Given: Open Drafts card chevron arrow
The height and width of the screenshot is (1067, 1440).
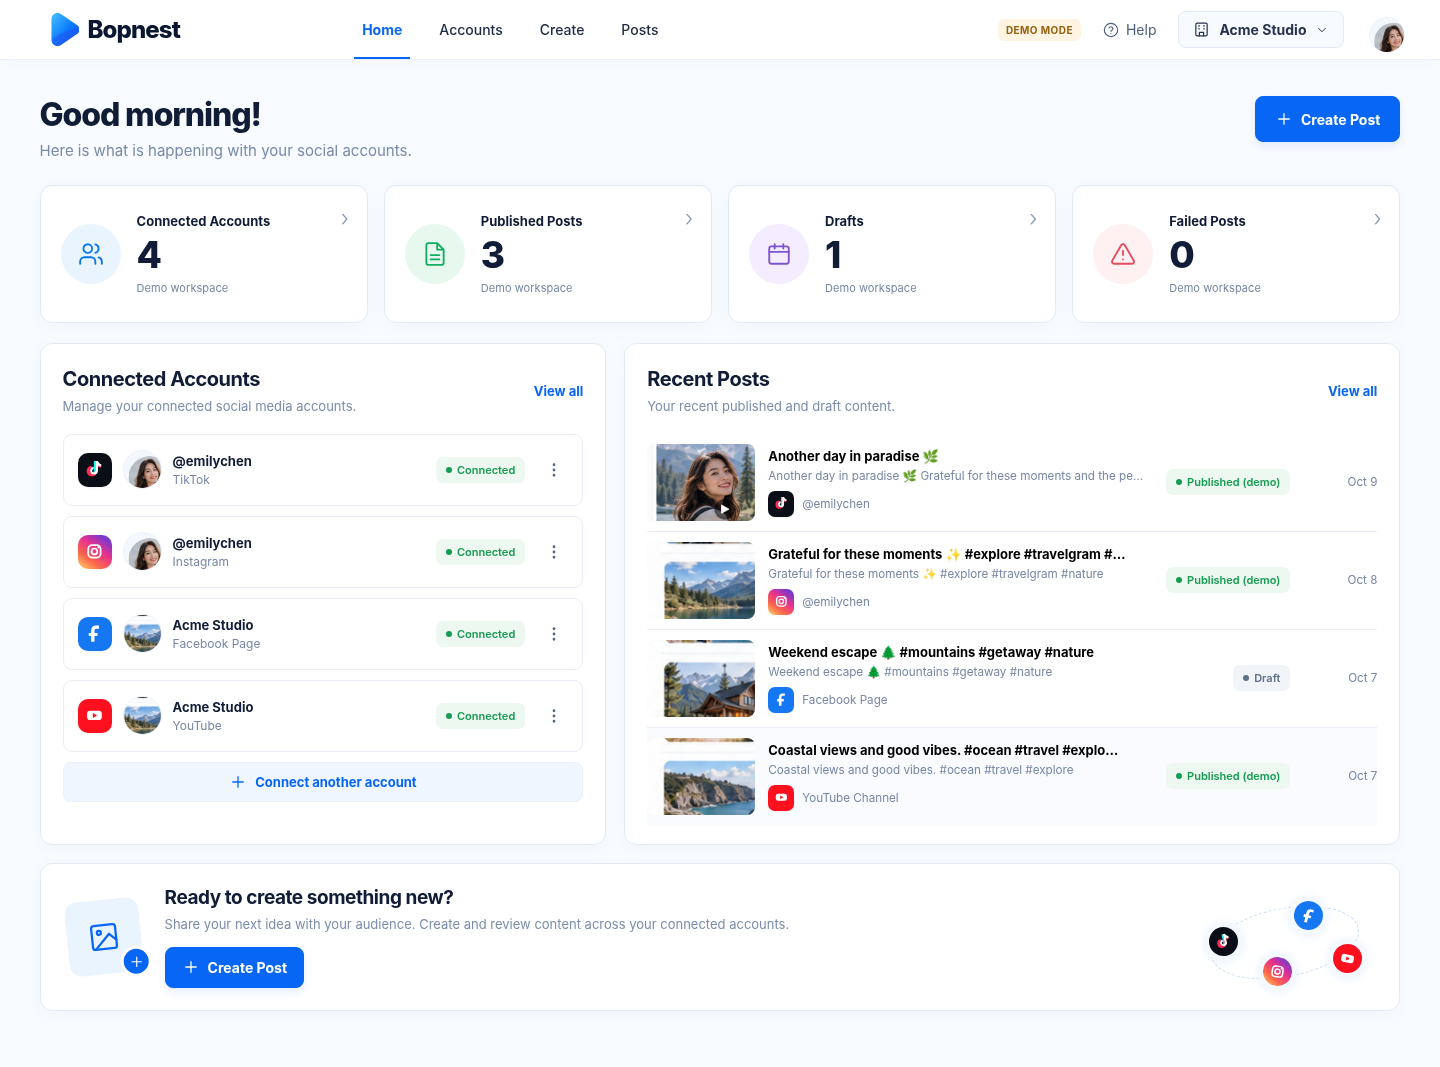Looking at the screenshot, I should click(1033, 219).
